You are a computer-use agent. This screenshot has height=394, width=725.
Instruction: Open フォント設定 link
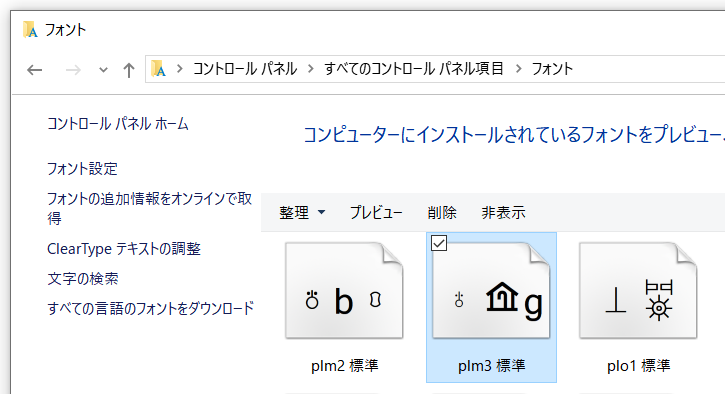pyautogui.click(x=82, y=169)
